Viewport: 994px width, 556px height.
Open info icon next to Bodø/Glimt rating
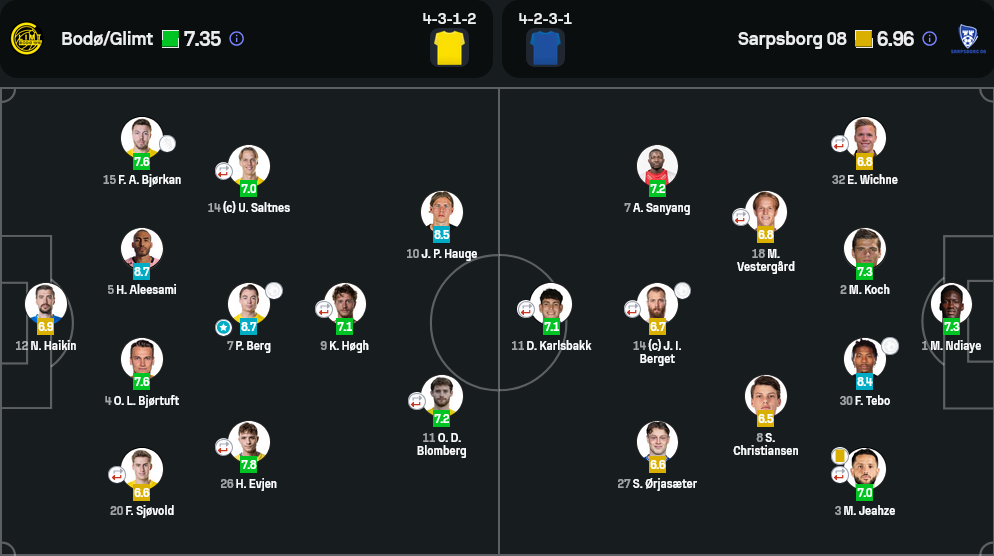[x=237, y=39]
